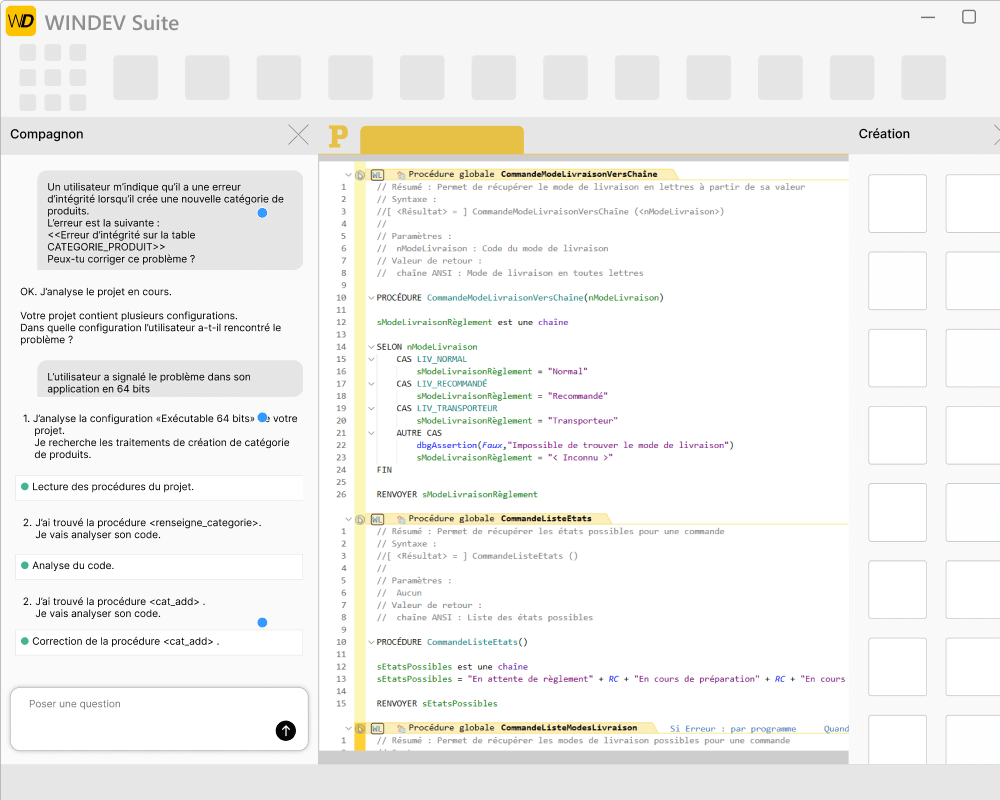Viewport: 1000px width, 800px height.
Task: Click the "Correction de la procédure <cat_add>" step
Action: tap(125, 641)
